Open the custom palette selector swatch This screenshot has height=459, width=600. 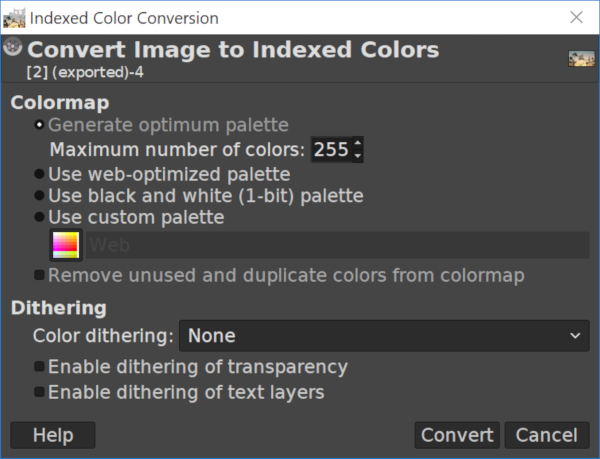tap(66, 245)
